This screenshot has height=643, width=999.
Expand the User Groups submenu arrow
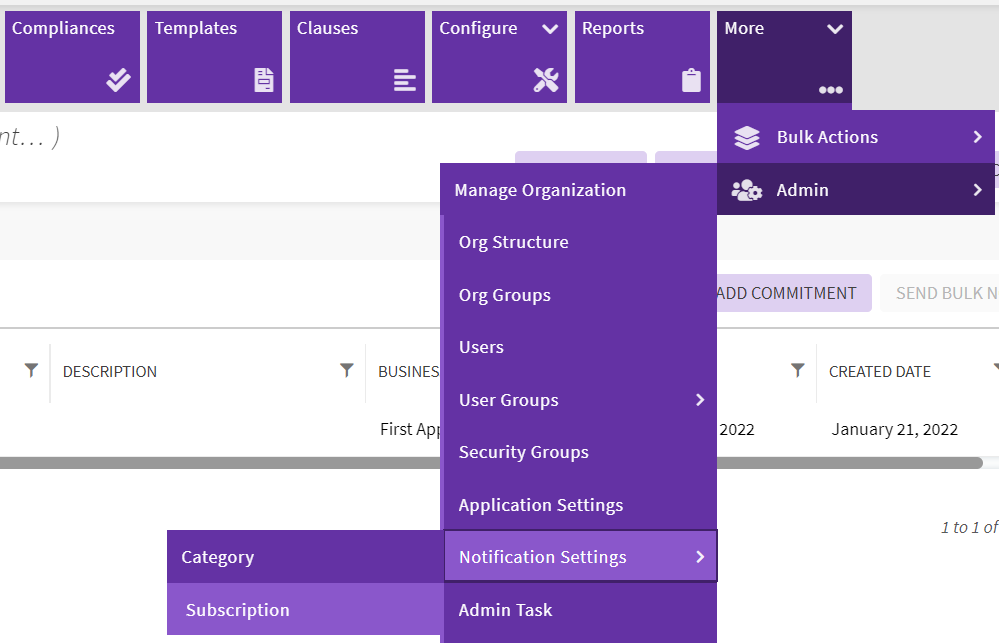(x=700, y=400)
